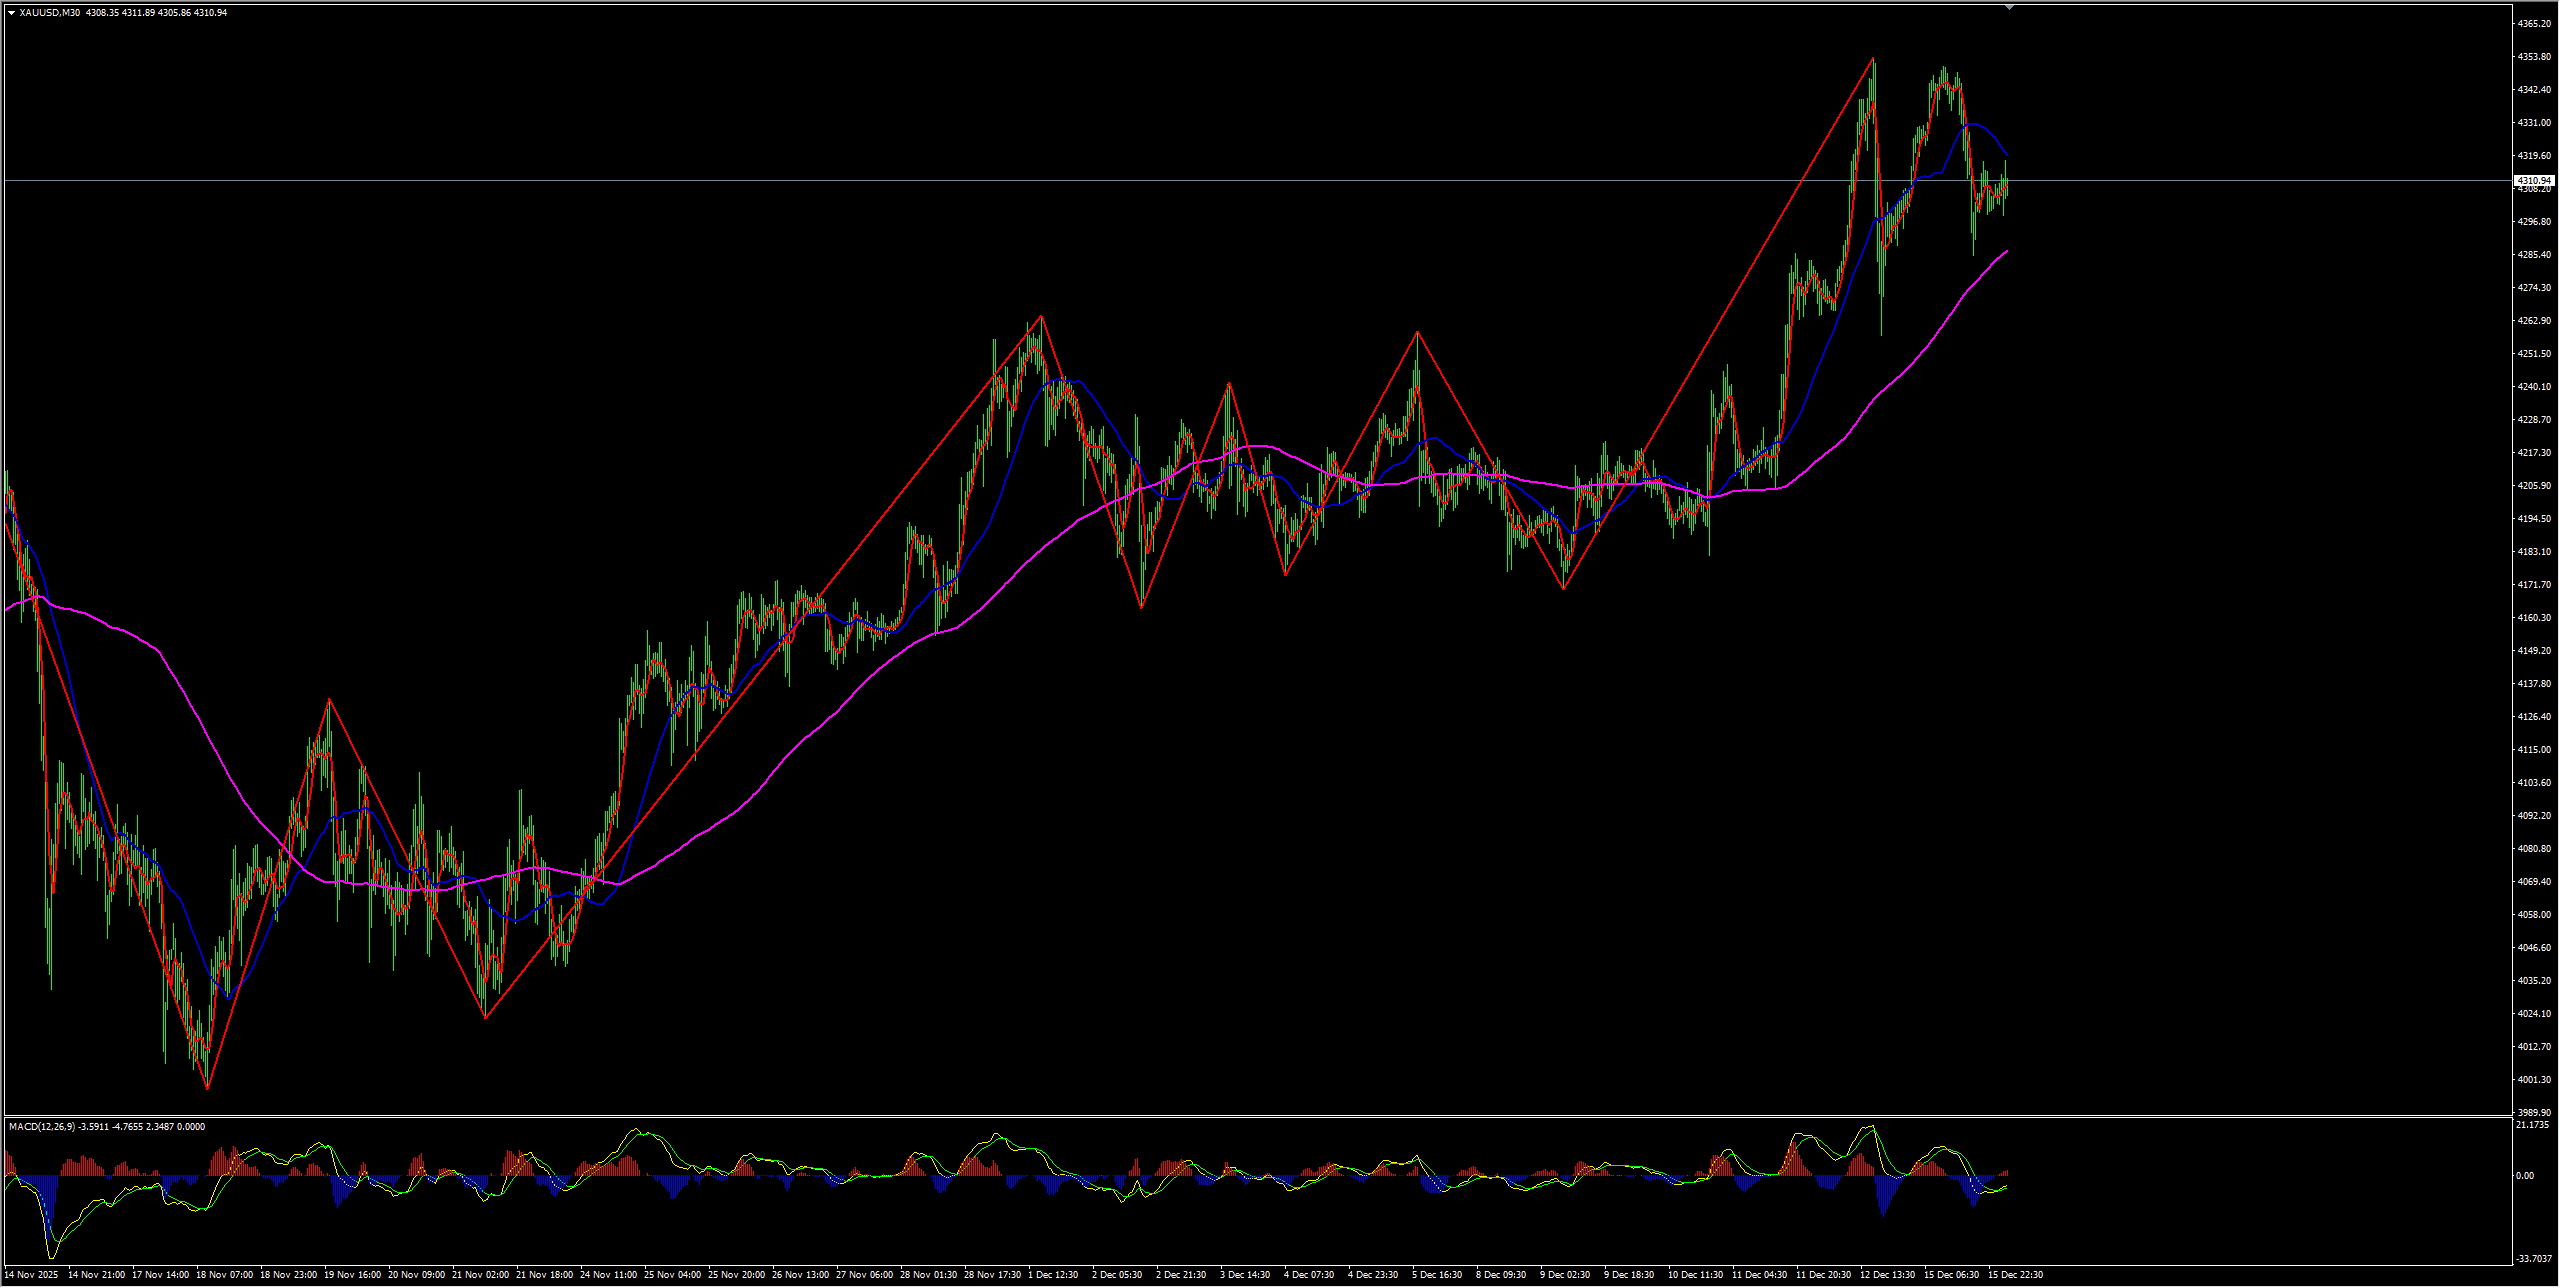Select the 1 Dec 12:30 time axis label
The image size is (2560, 1288).
click(x=1054, y=1275)
